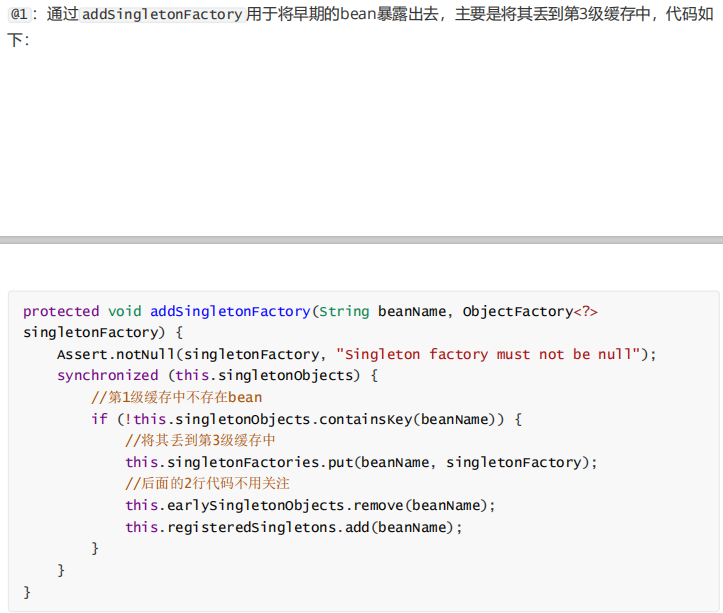Viewport: 723px width, 613px height.
Task: Click the void keyword in the method signature
Action: click(125, 311)
